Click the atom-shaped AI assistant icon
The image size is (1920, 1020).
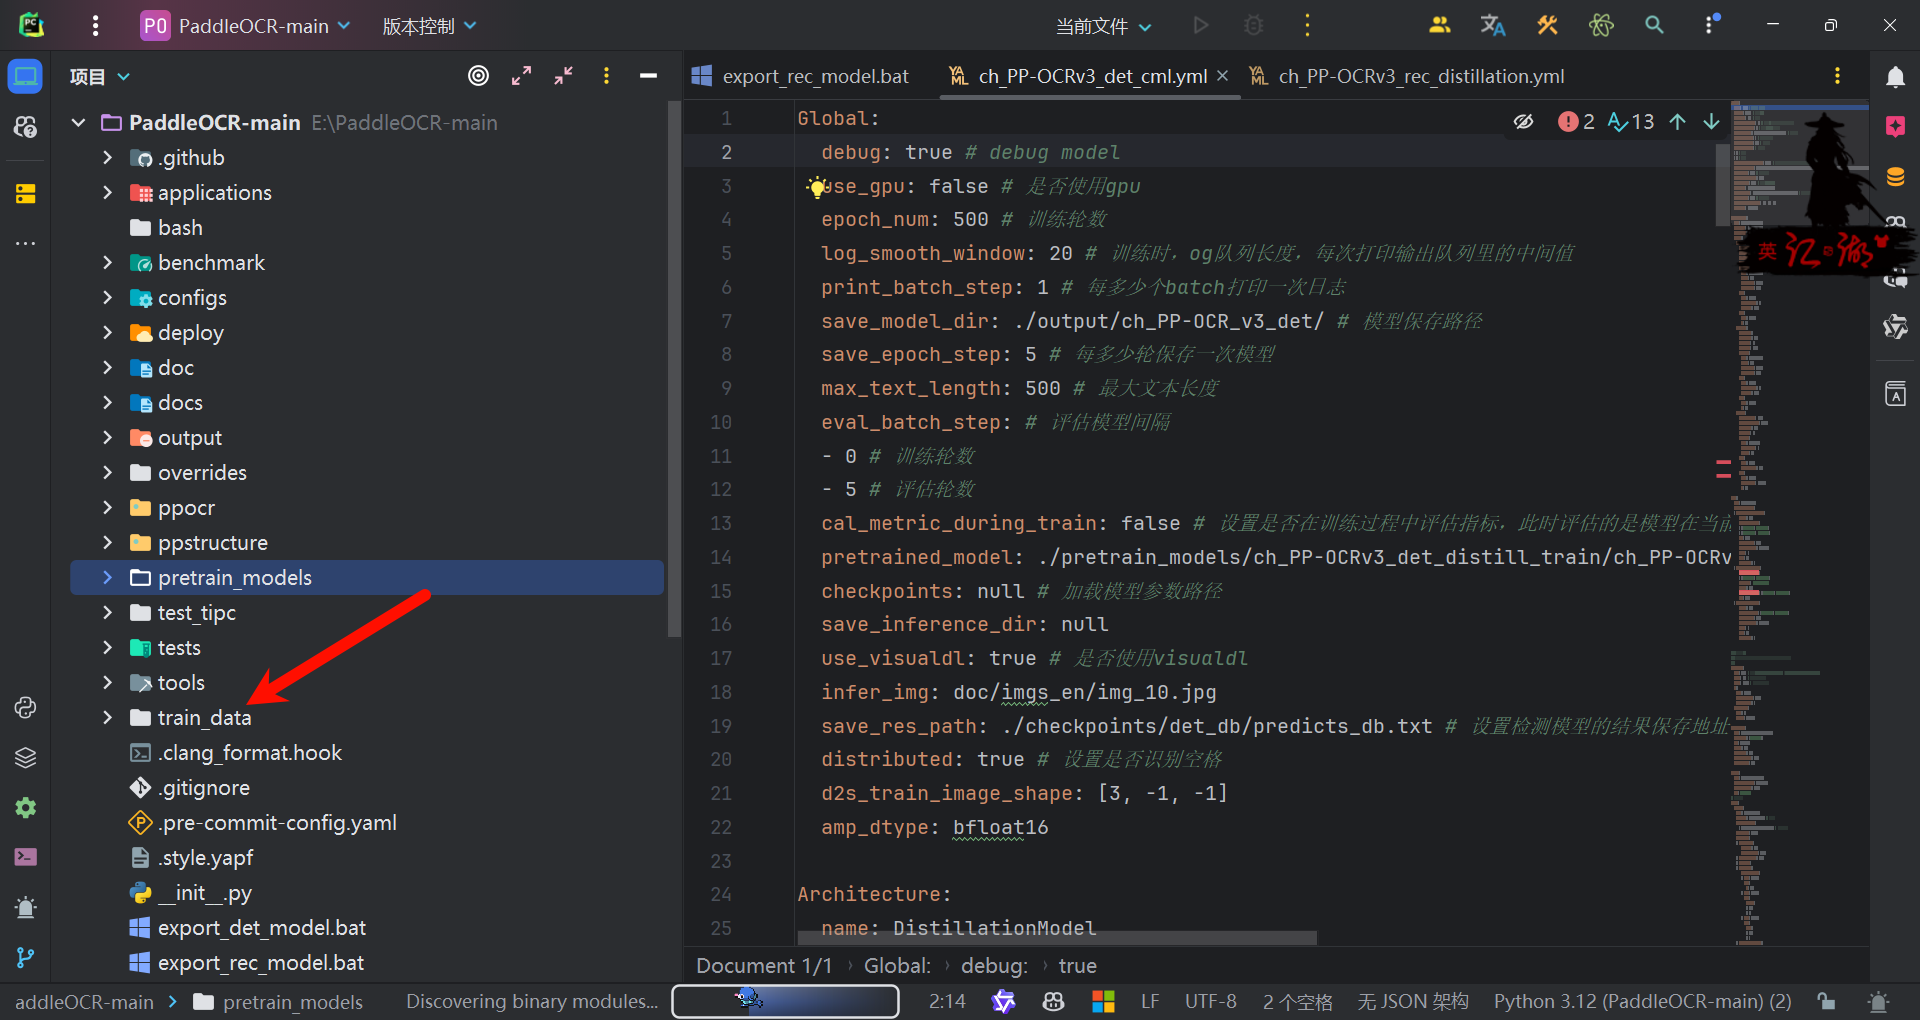(x=1601, y=26)
